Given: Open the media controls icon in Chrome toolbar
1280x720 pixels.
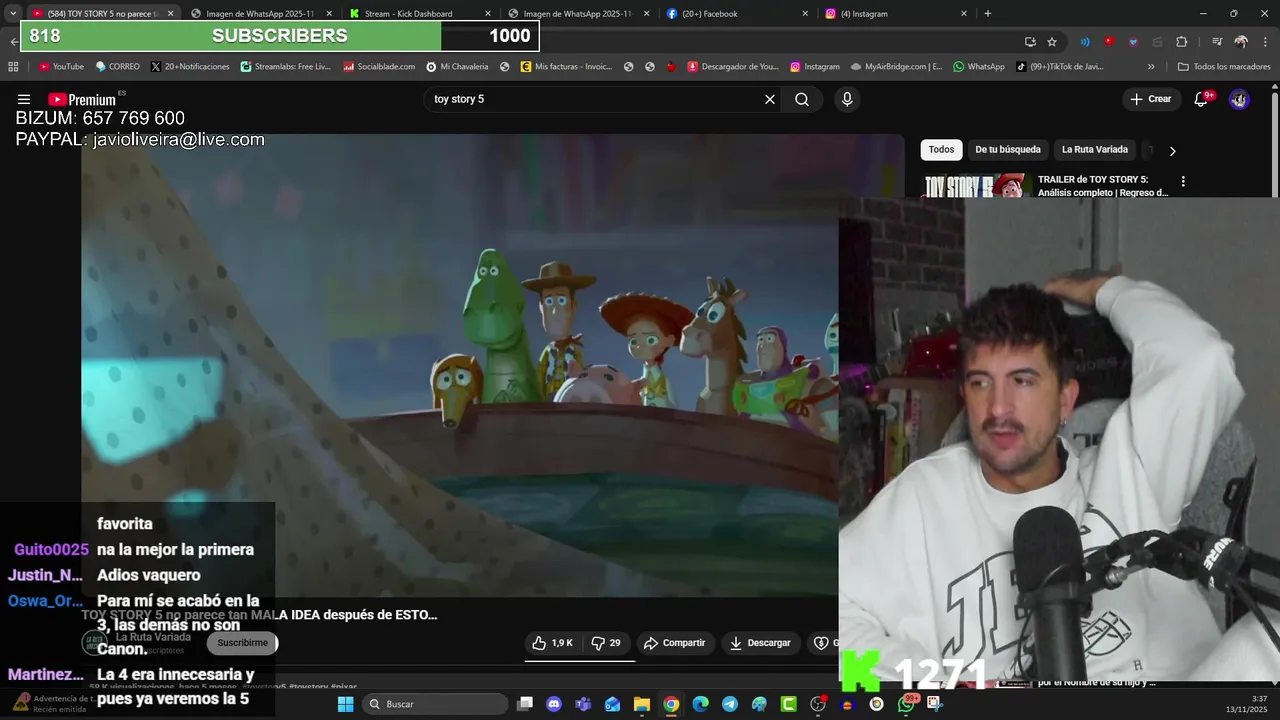Looking at the screenshot, I should coord(1217,41).
